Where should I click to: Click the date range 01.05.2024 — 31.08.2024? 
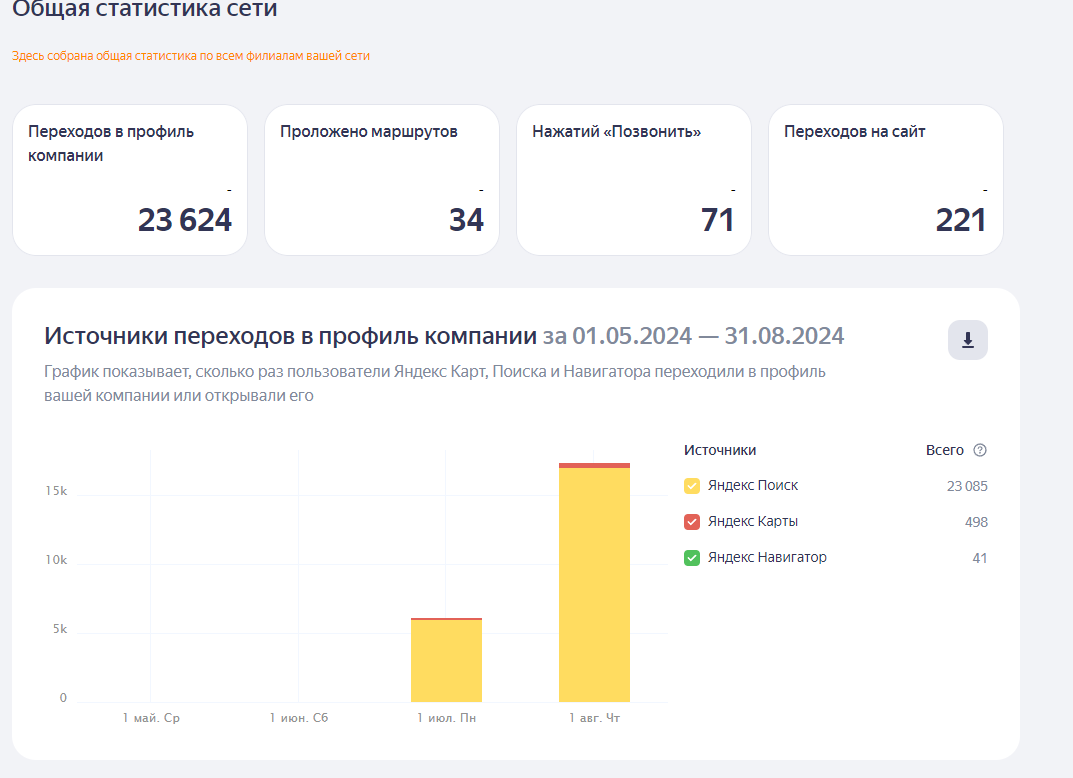click(708, 336)
